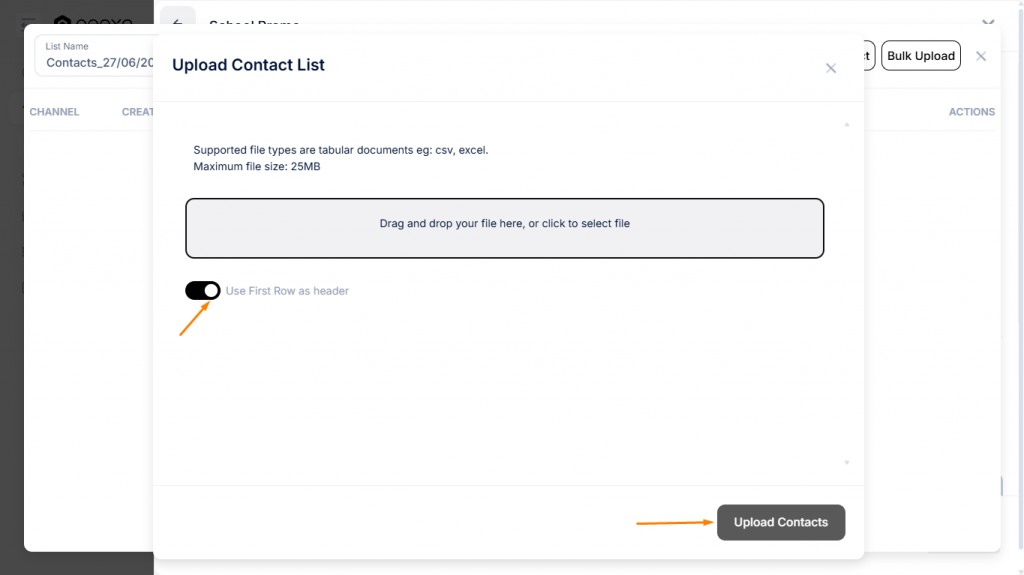The width and height of the screenshot is (1024, 575).
Task: Click the dialog's scroll-up arrow
Action: click(847, 125)
